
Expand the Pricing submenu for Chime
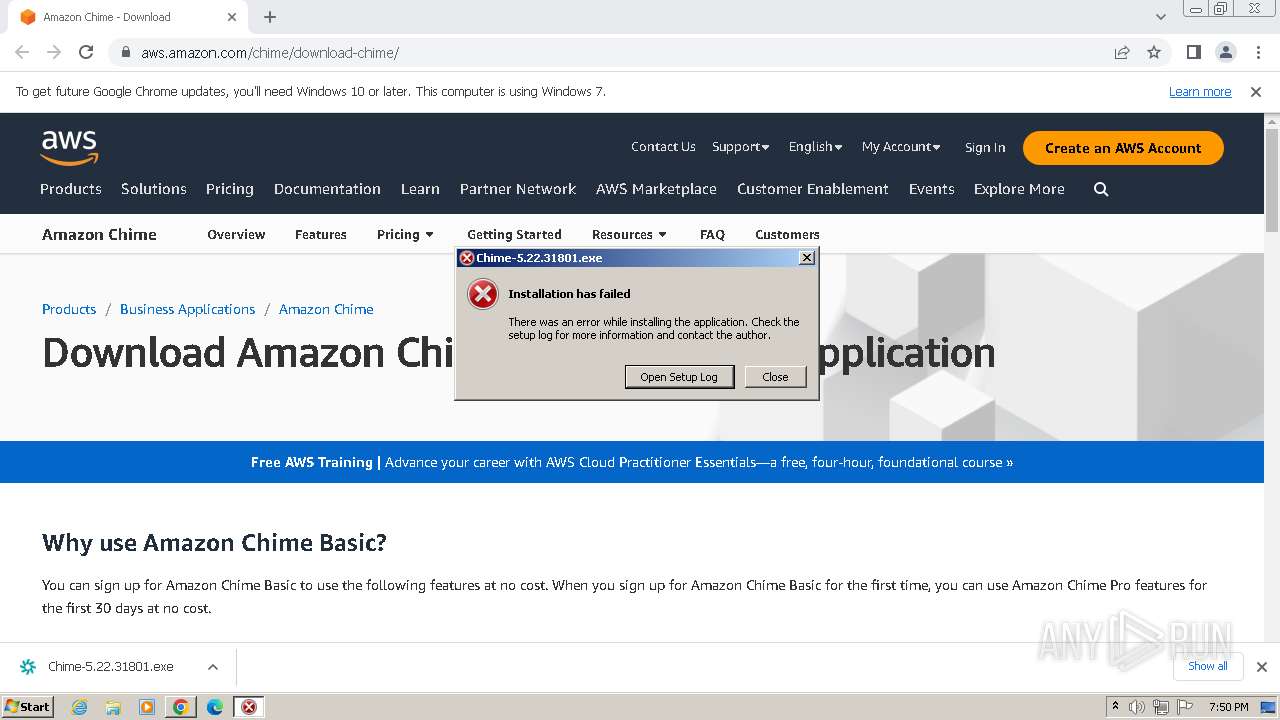[405, 235]
